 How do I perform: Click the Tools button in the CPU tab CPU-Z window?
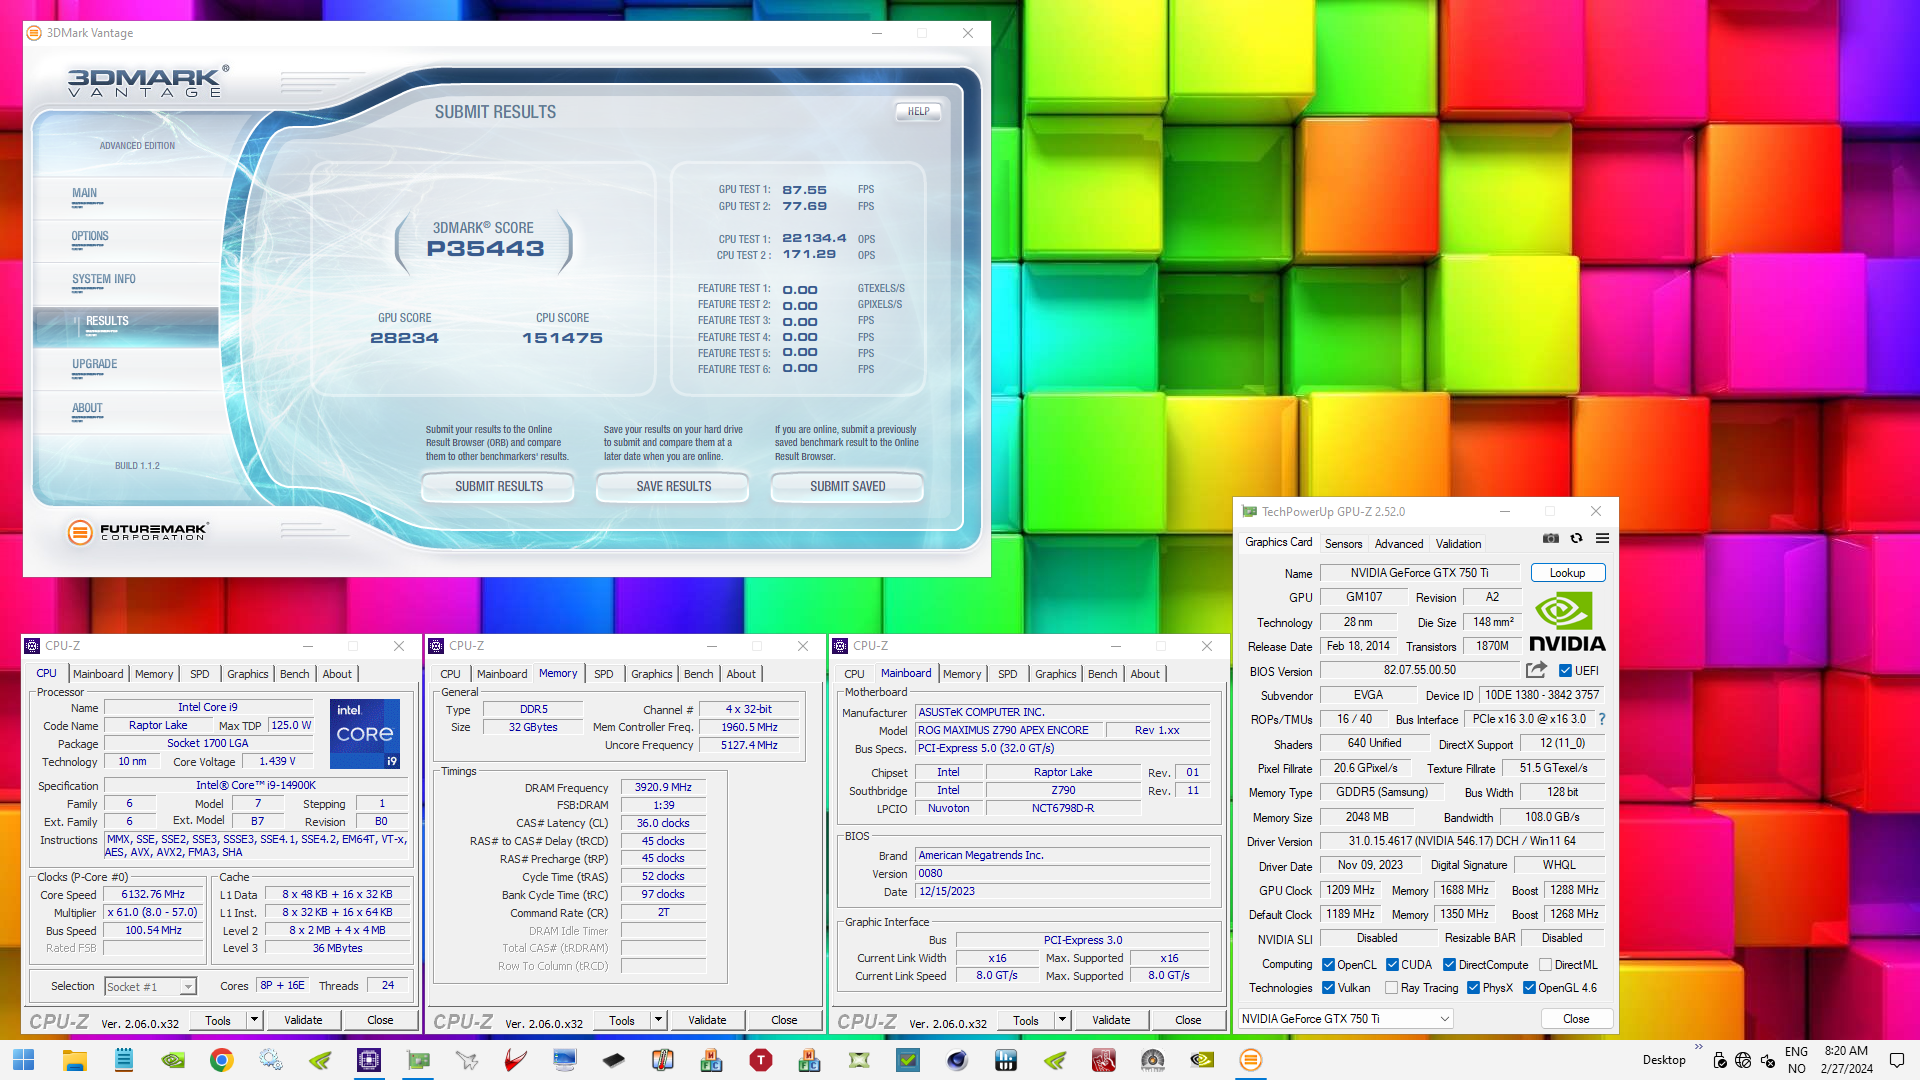[218, 1020]
